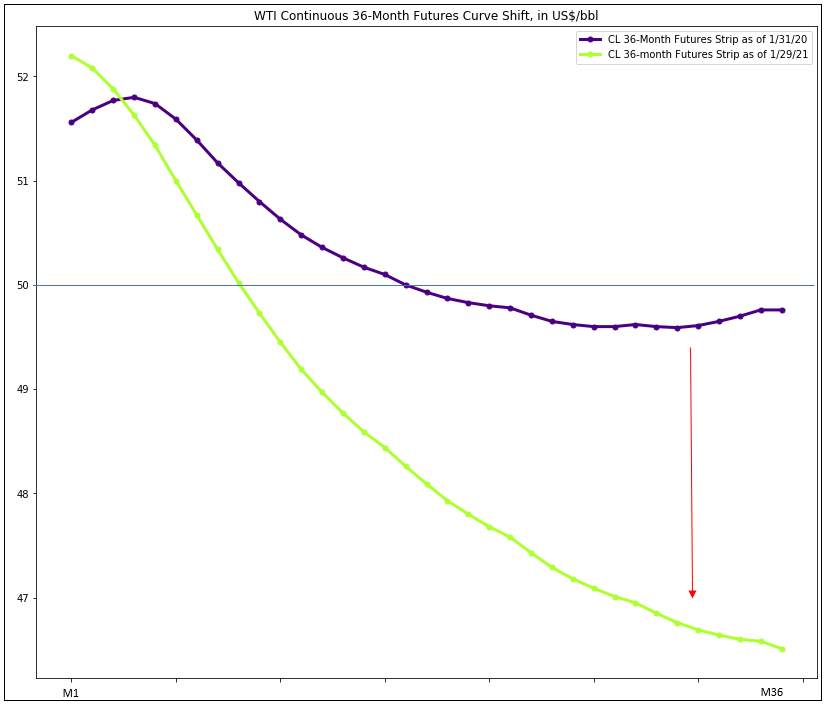Click the y-axis label 47
This screenshot has width=828, height=707.
[23, 599]
